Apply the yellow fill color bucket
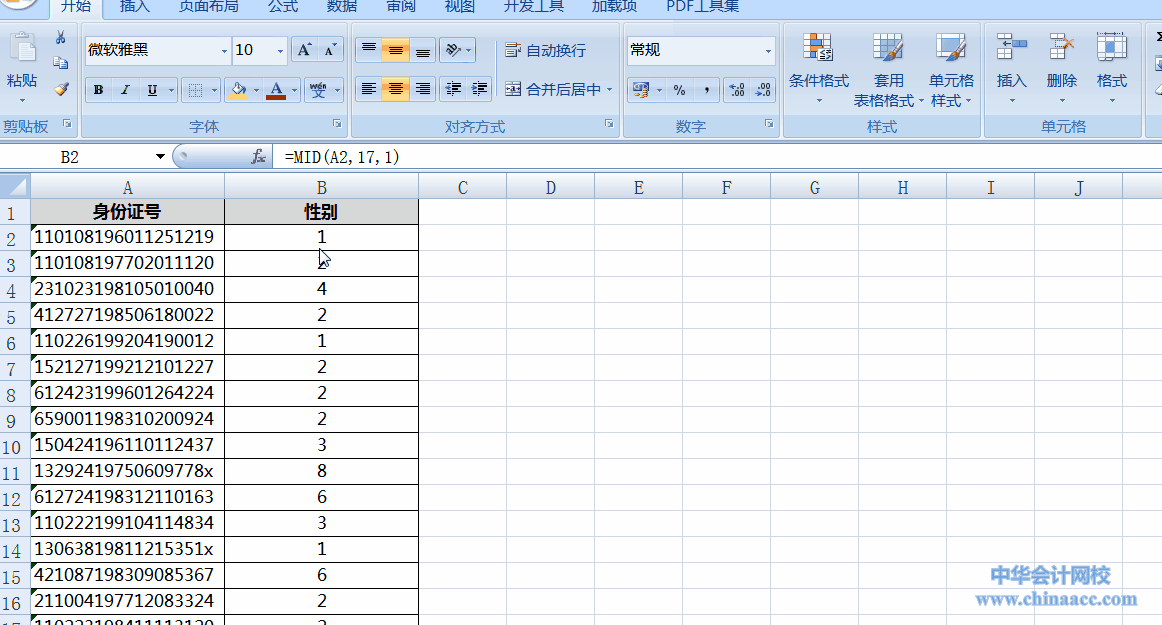 coord(238,90)
